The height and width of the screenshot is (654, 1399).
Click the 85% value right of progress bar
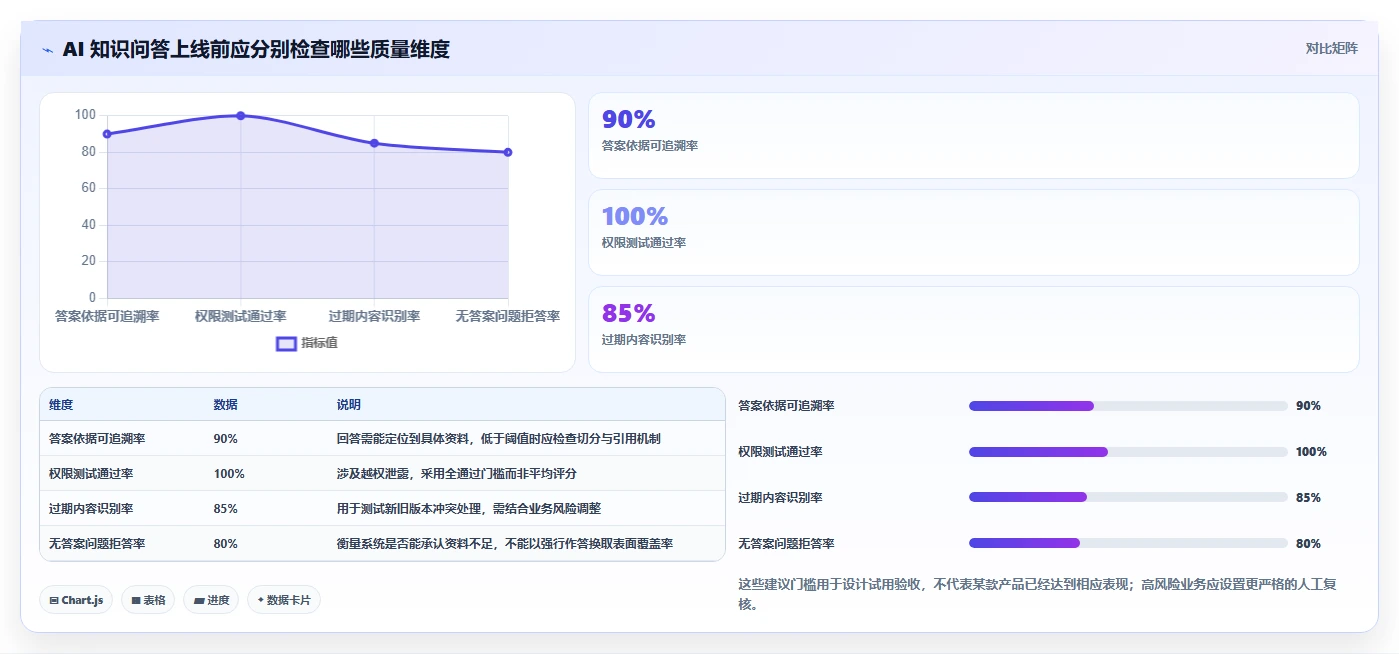1308,498
